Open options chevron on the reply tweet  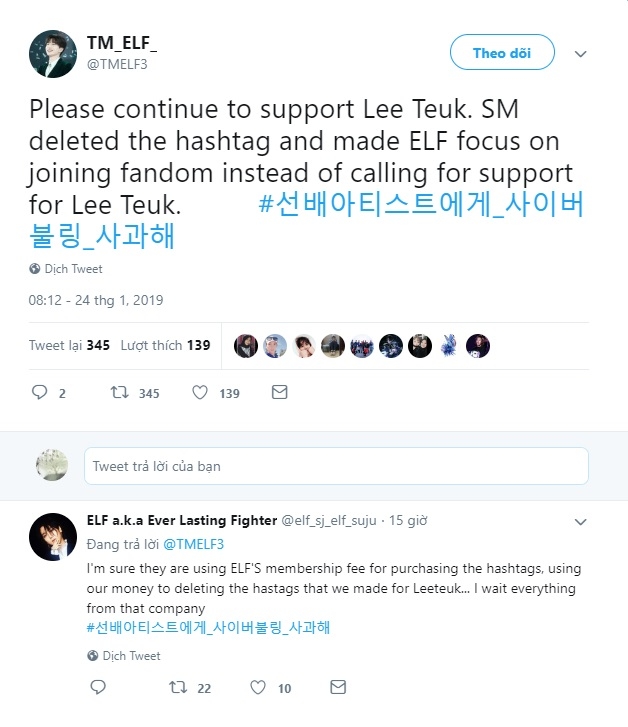click(580, 522)
